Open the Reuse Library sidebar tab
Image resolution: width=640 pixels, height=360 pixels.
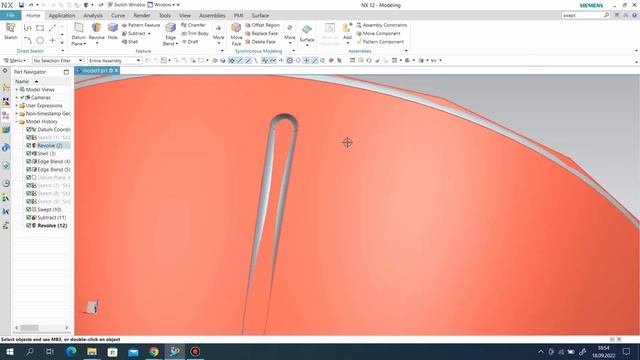[x=6, y=130]
